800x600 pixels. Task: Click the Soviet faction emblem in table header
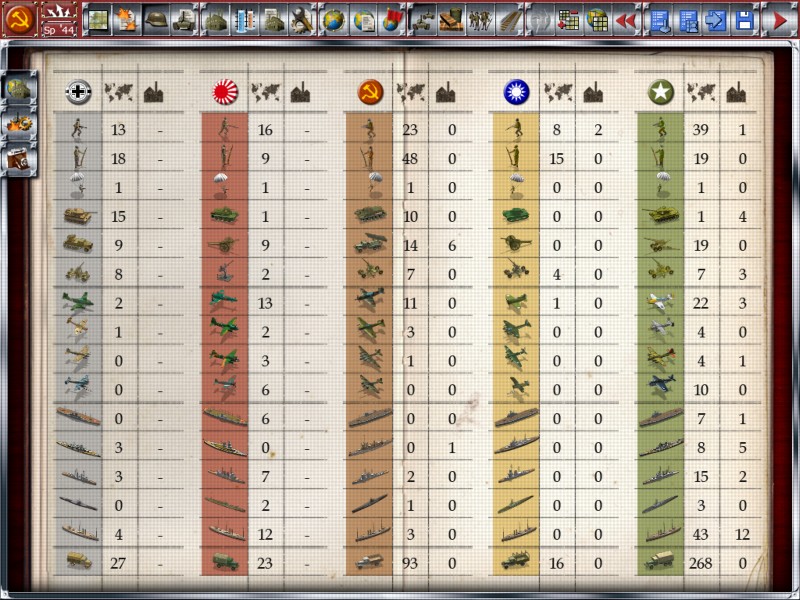(x=370, y=92)
